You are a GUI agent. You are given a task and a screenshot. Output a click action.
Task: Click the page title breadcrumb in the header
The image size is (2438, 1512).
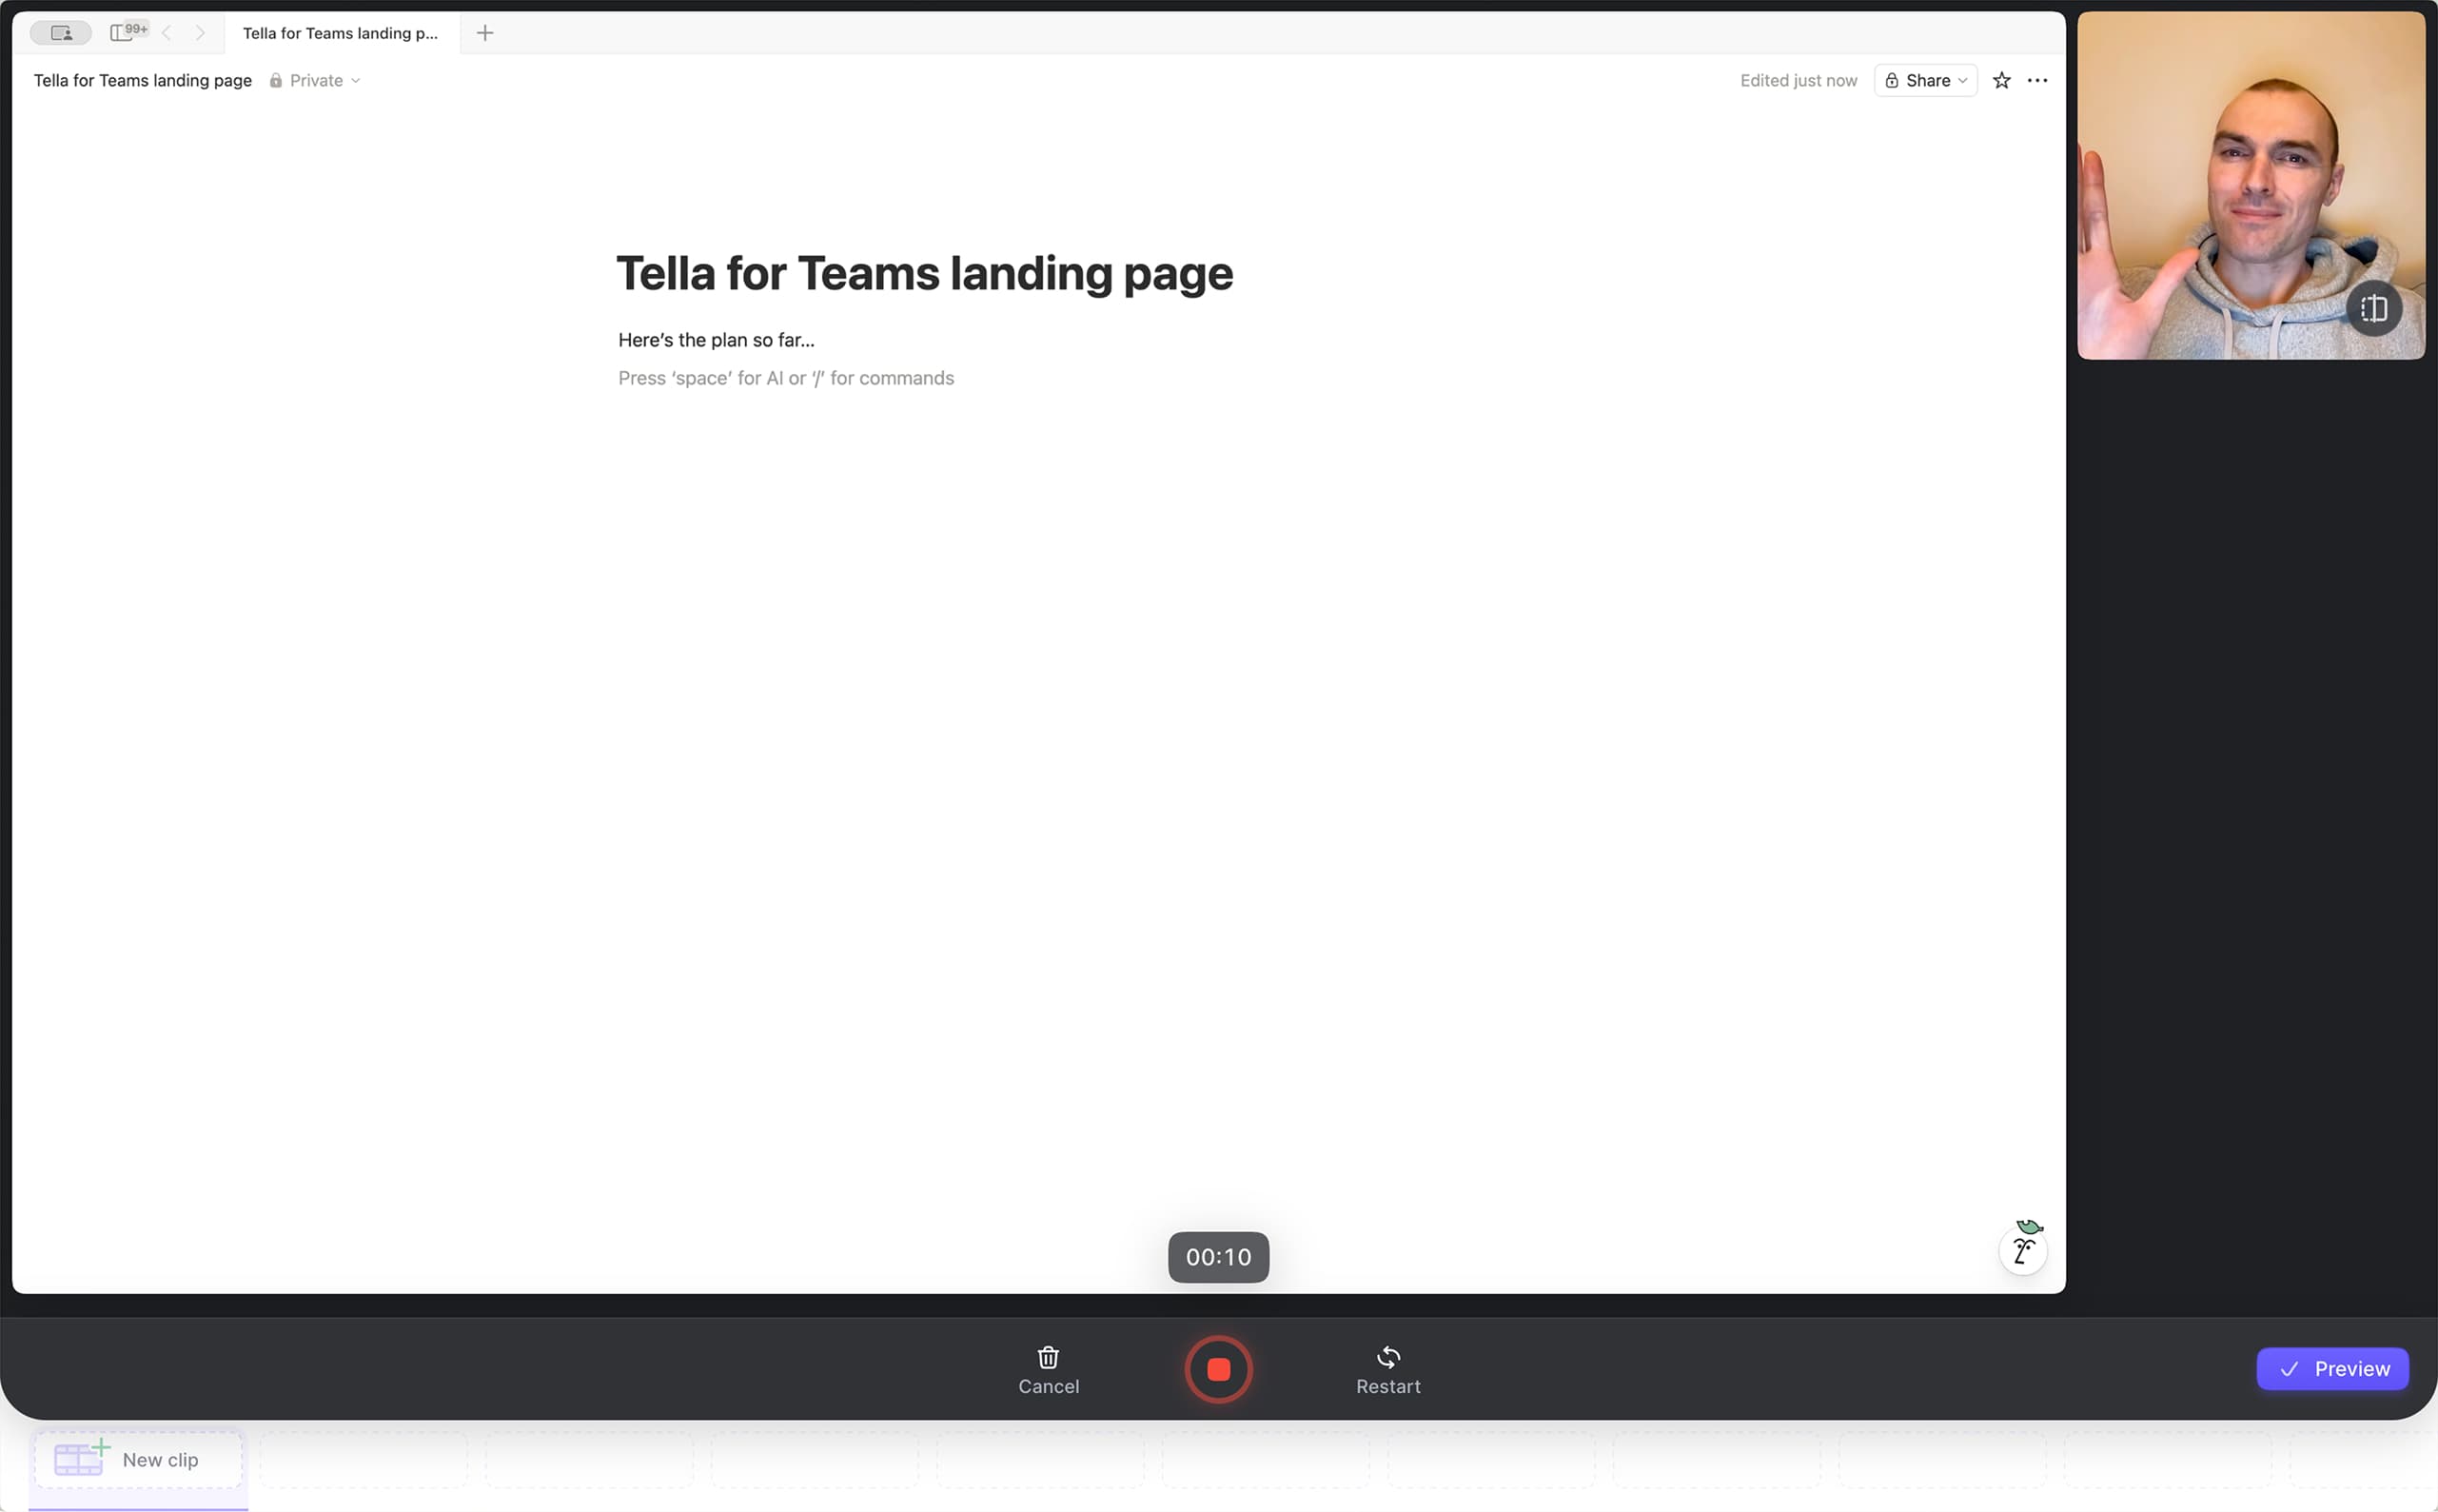point(143,80)
